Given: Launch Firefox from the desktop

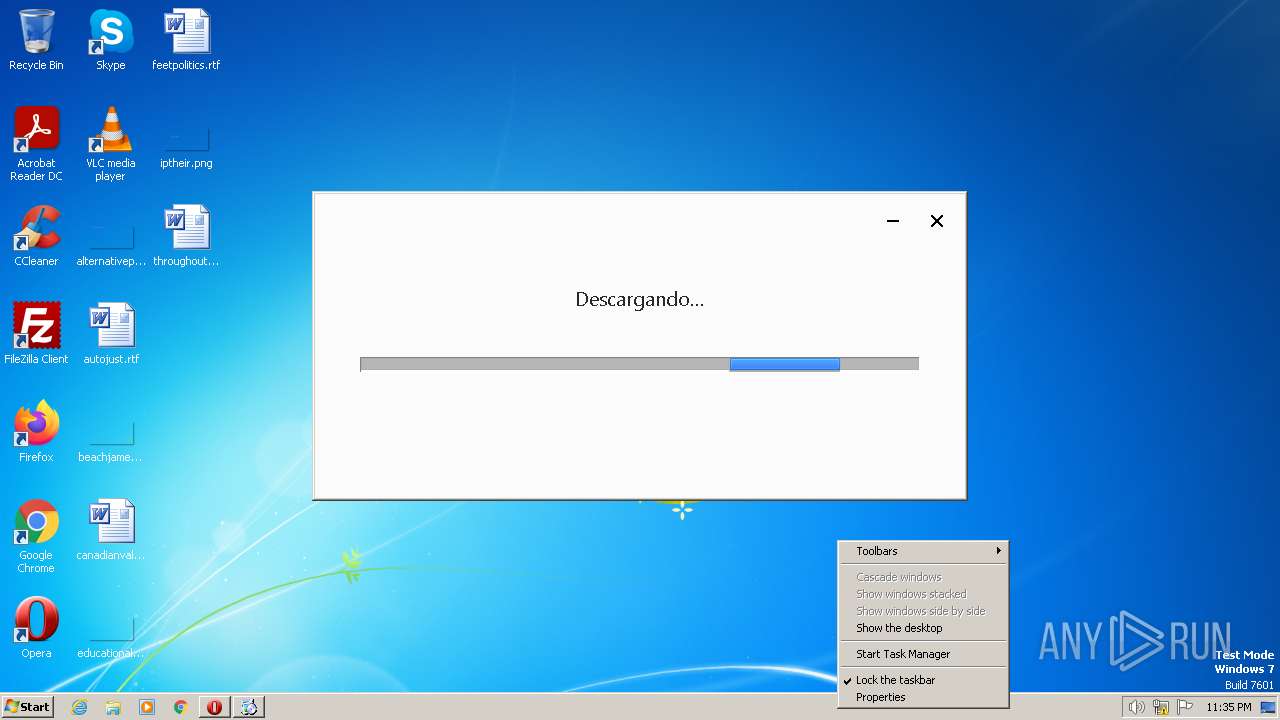Looking at the screenshot, I should click(36, 432).
